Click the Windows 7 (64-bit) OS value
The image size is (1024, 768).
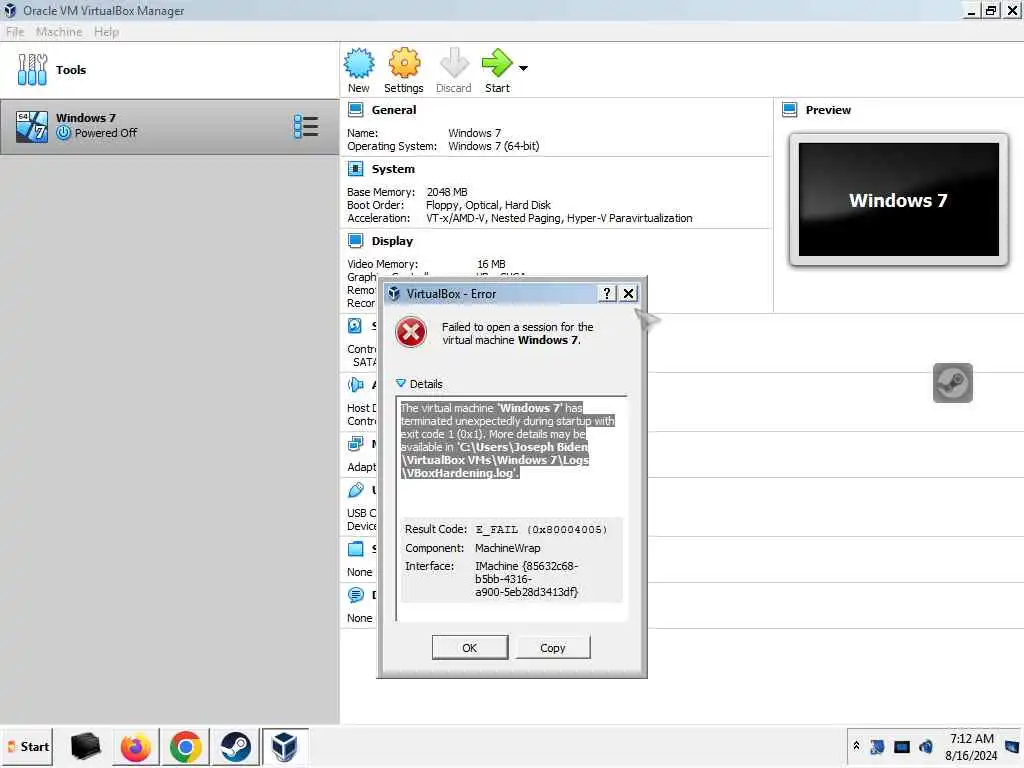[x=494, y=146]
